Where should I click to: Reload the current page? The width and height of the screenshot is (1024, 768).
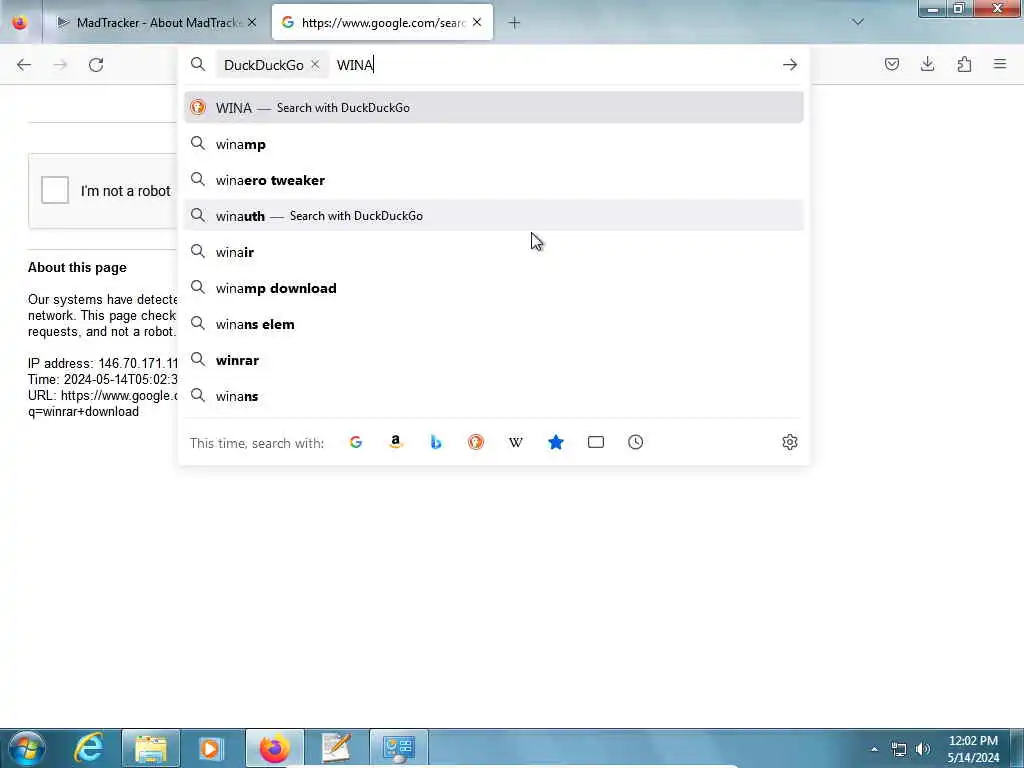click(x=96, y=65)
